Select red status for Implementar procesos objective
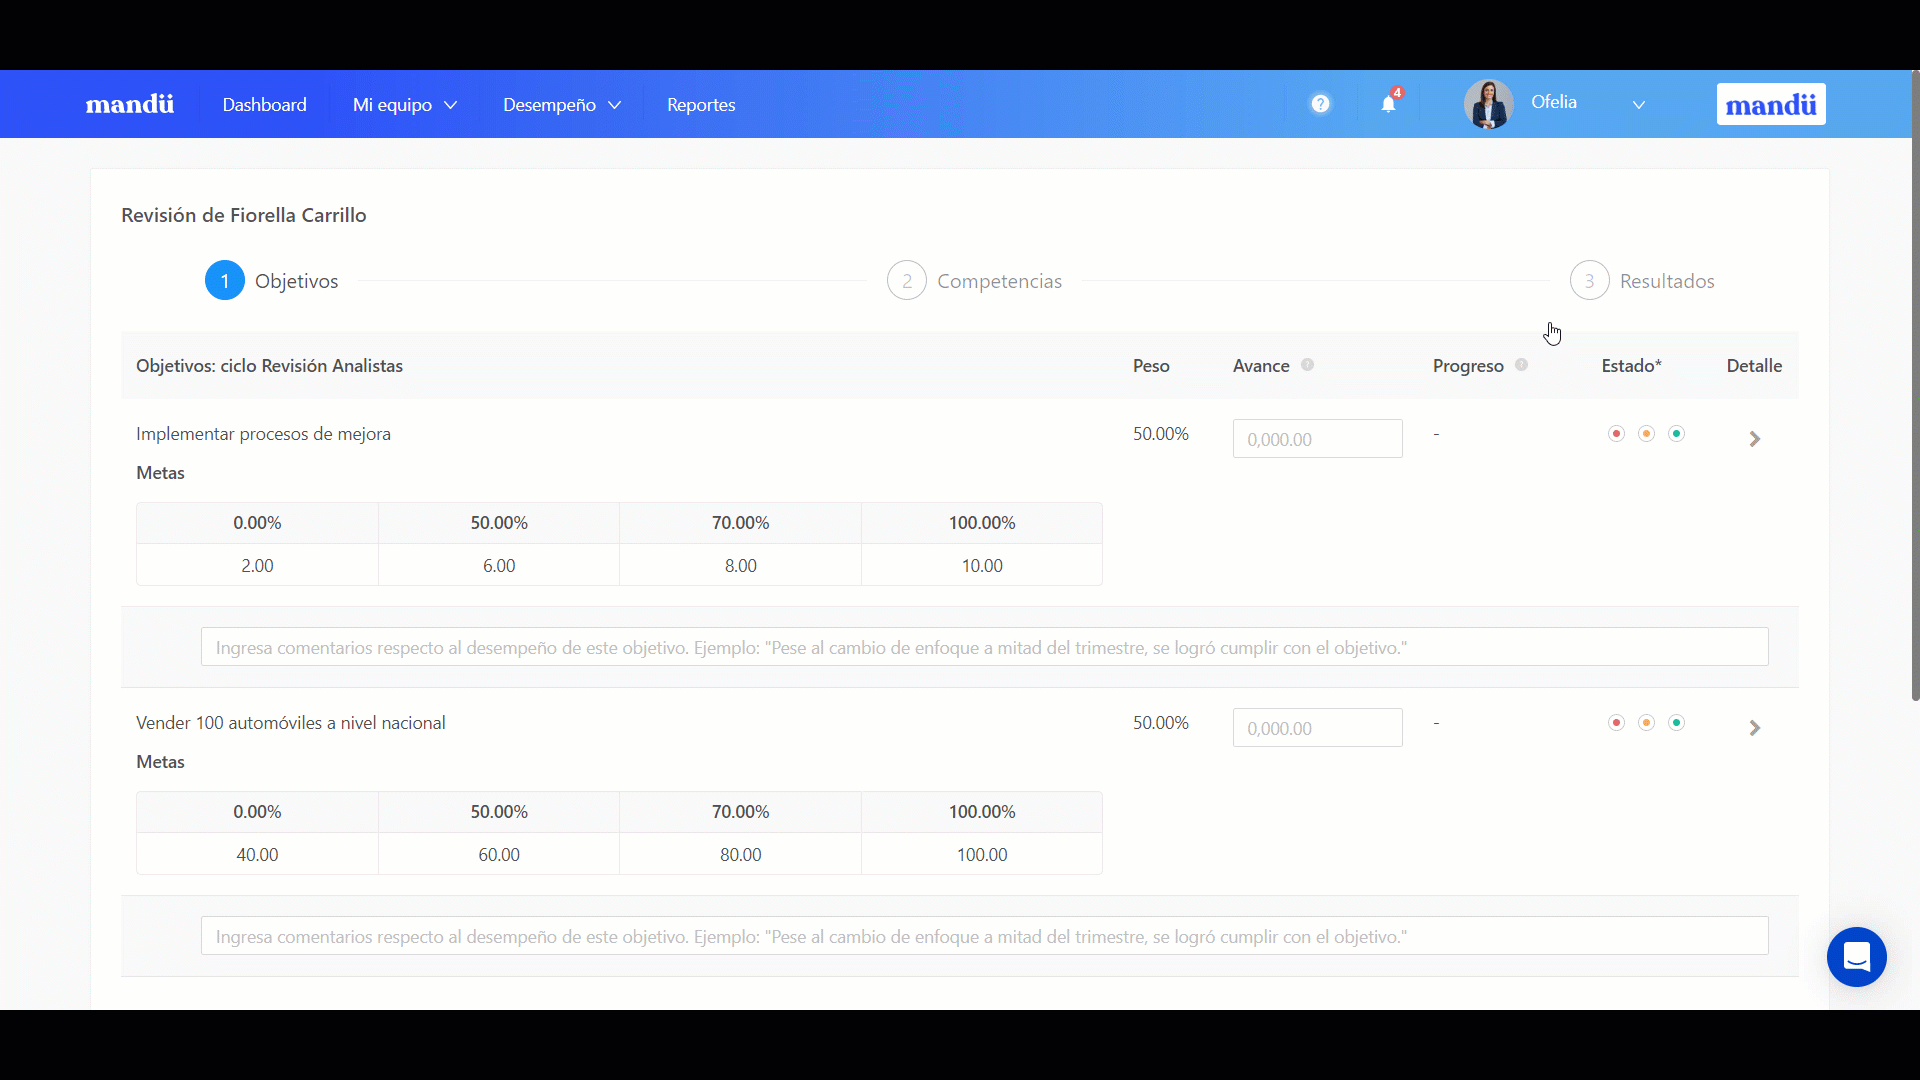 point(1616,433)
